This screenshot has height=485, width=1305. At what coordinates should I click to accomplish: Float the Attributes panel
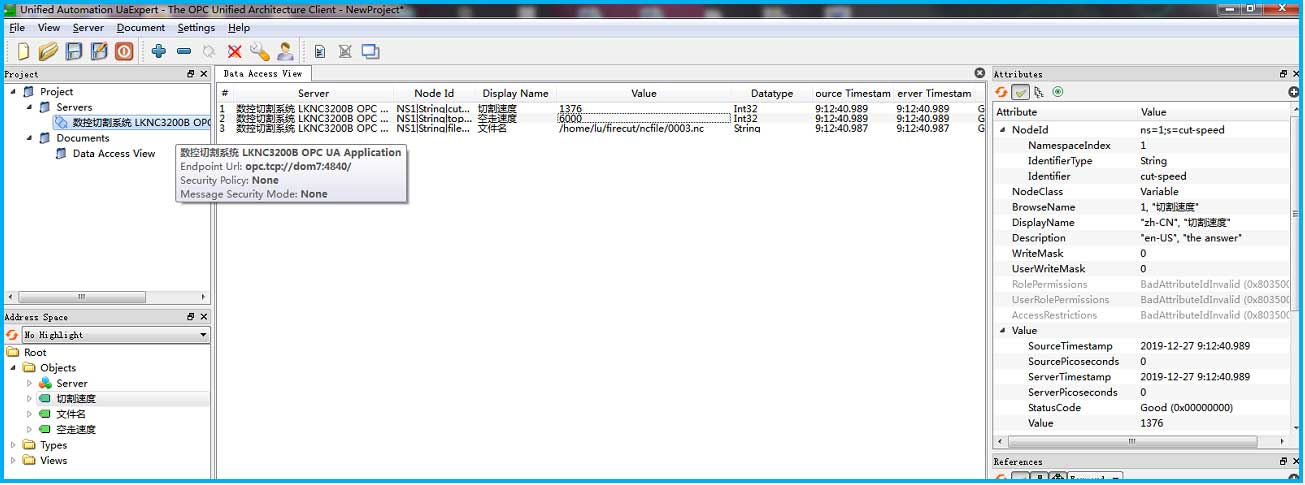(1283, 74)
